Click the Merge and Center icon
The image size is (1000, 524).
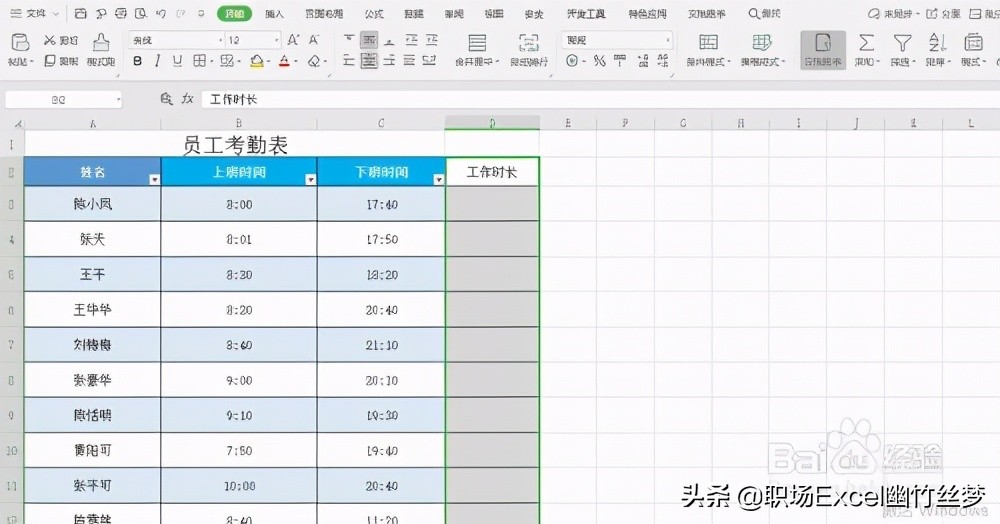477,43
